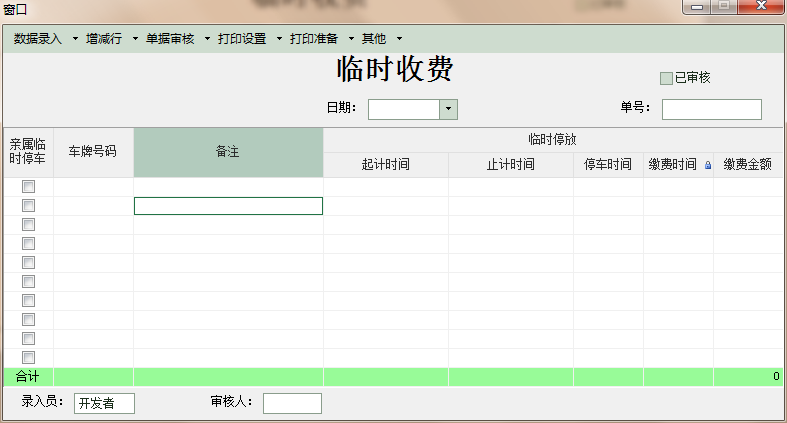Tick the last row 亲属临时停车 checkbox

coord(29,357)
